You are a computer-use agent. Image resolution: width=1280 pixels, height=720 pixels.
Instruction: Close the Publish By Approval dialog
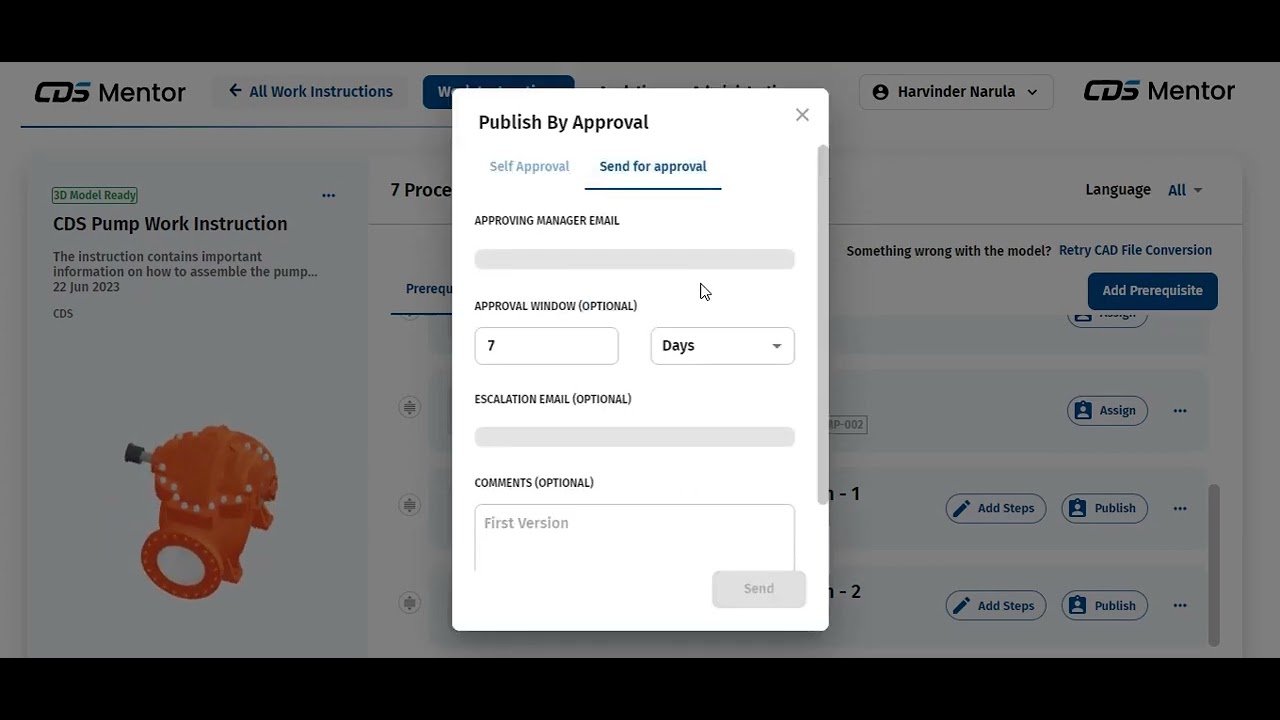(x=802, y=115)
